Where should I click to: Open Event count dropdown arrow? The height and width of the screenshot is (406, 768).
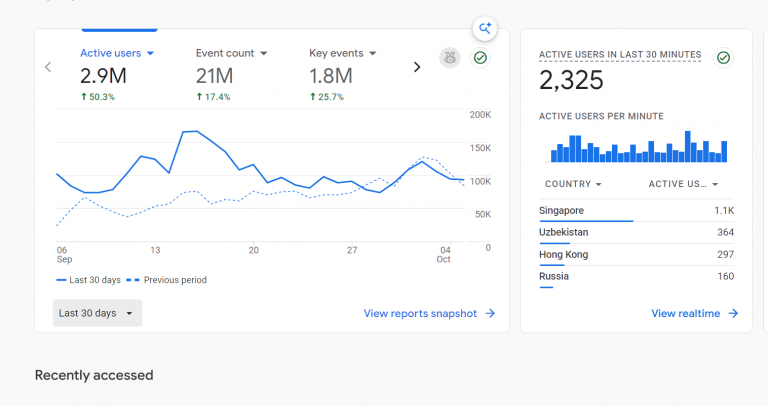(264, 53)
